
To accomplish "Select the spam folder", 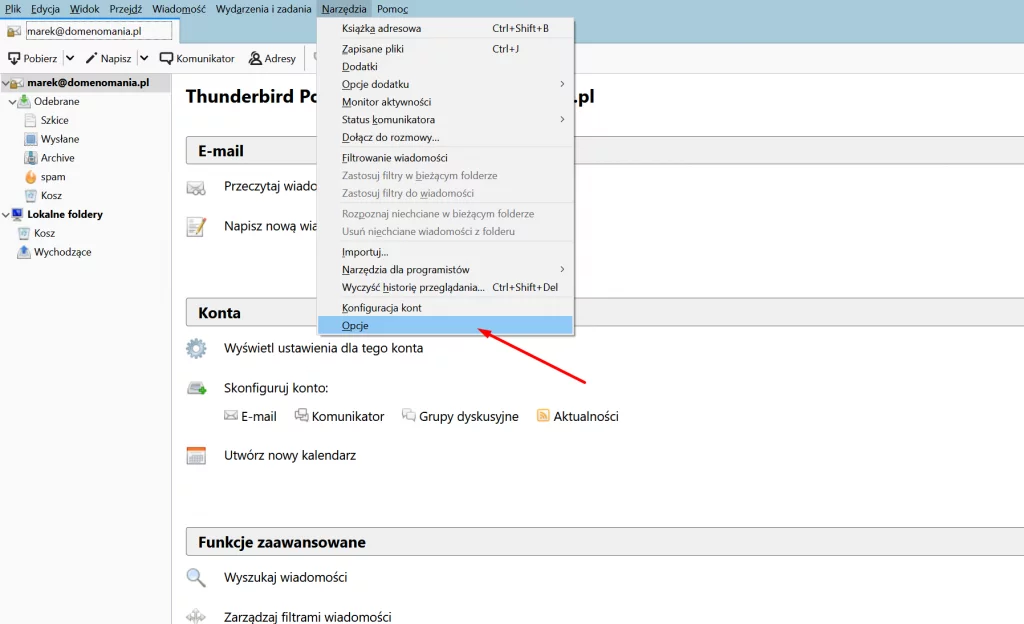I will (52, 177).
